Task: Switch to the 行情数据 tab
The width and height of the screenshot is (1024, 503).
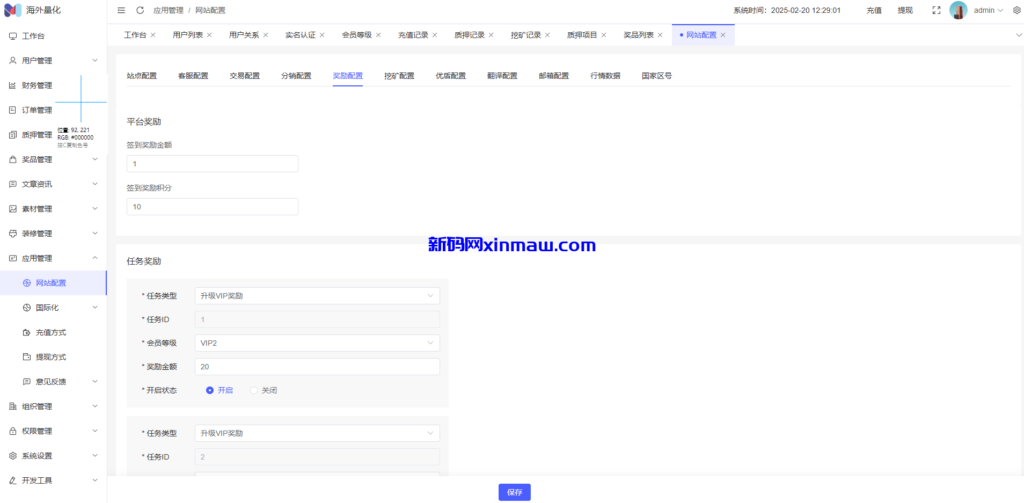Action: coord(605,76)
